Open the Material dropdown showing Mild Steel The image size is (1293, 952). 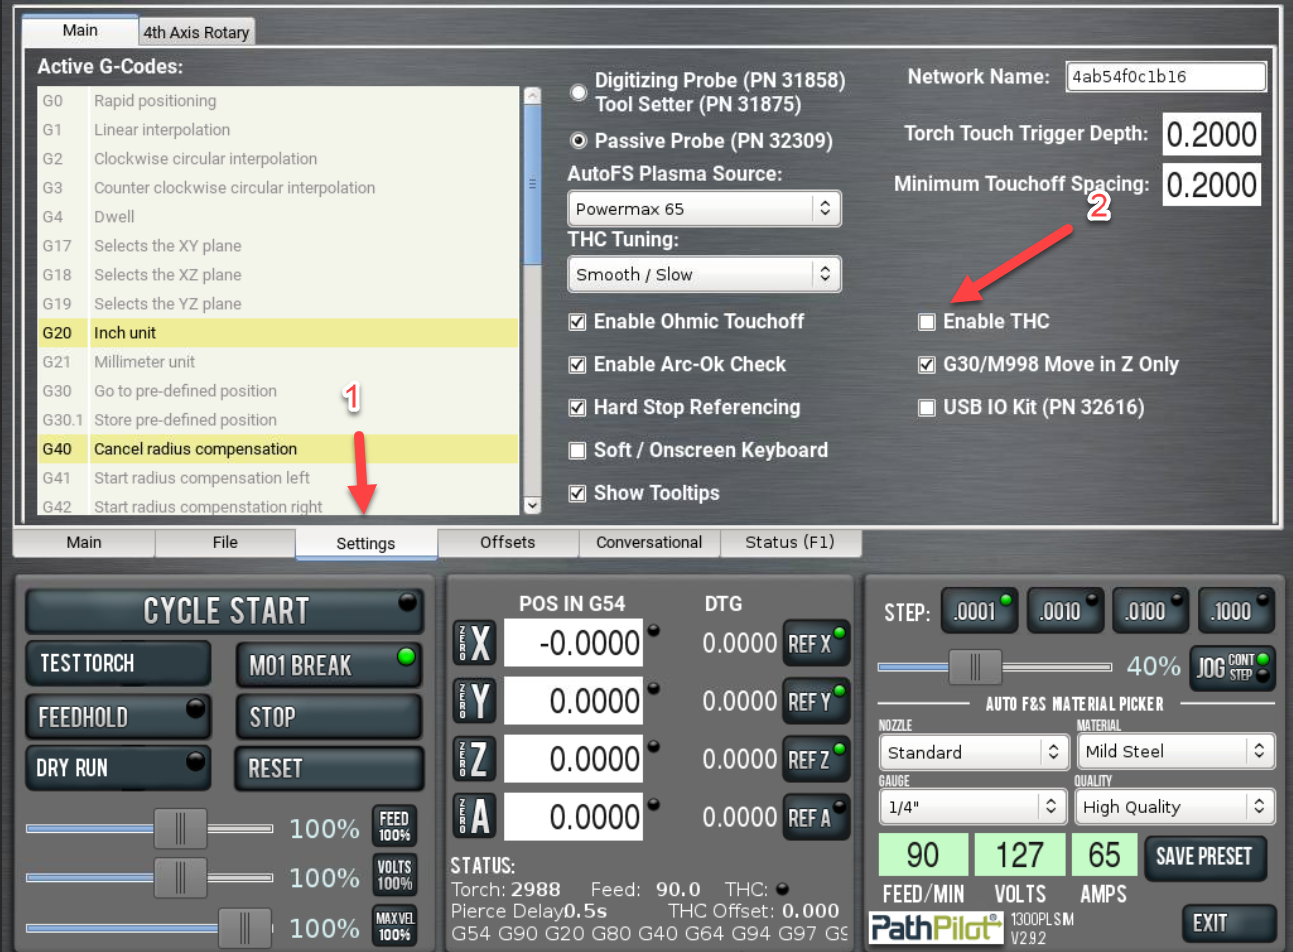[x=1174, y=751]
